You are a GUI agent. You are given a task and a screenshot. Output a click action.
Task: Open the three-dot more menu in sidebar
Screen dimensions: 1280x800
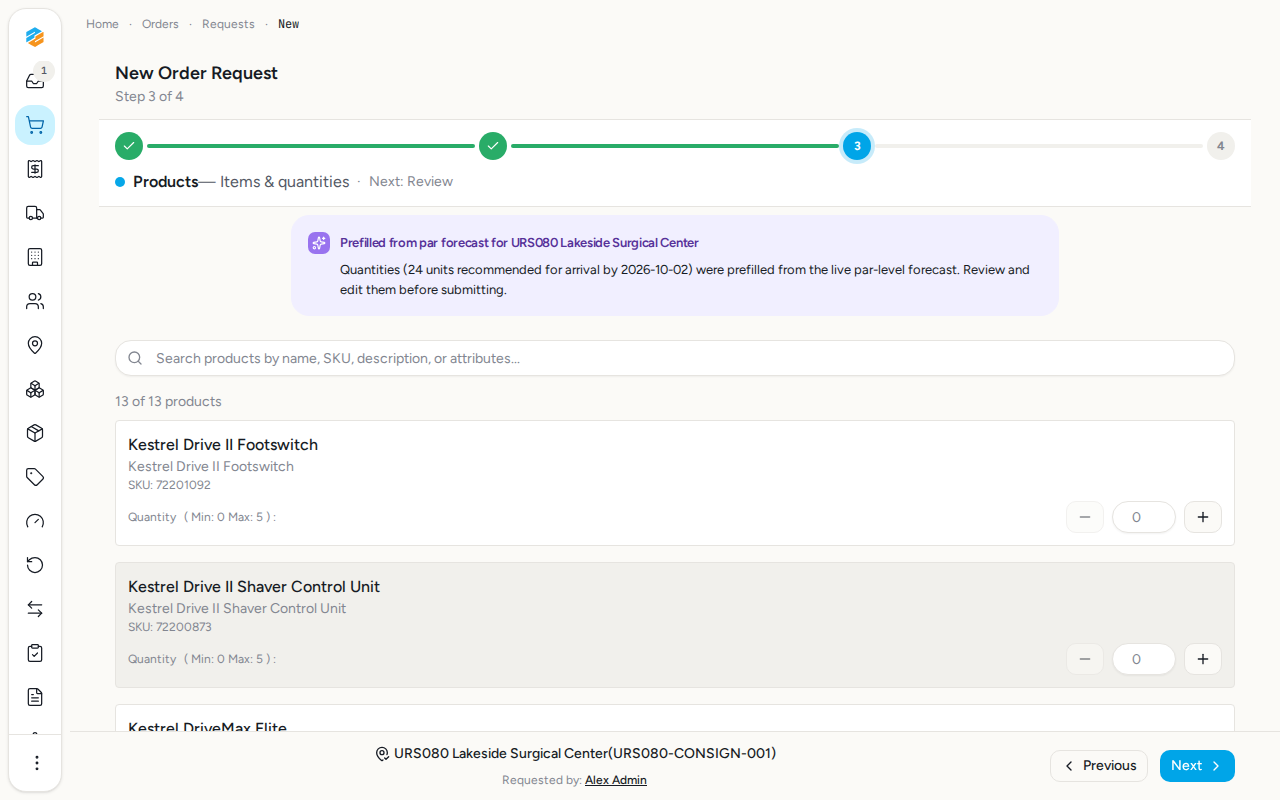[x=36, y=763]
